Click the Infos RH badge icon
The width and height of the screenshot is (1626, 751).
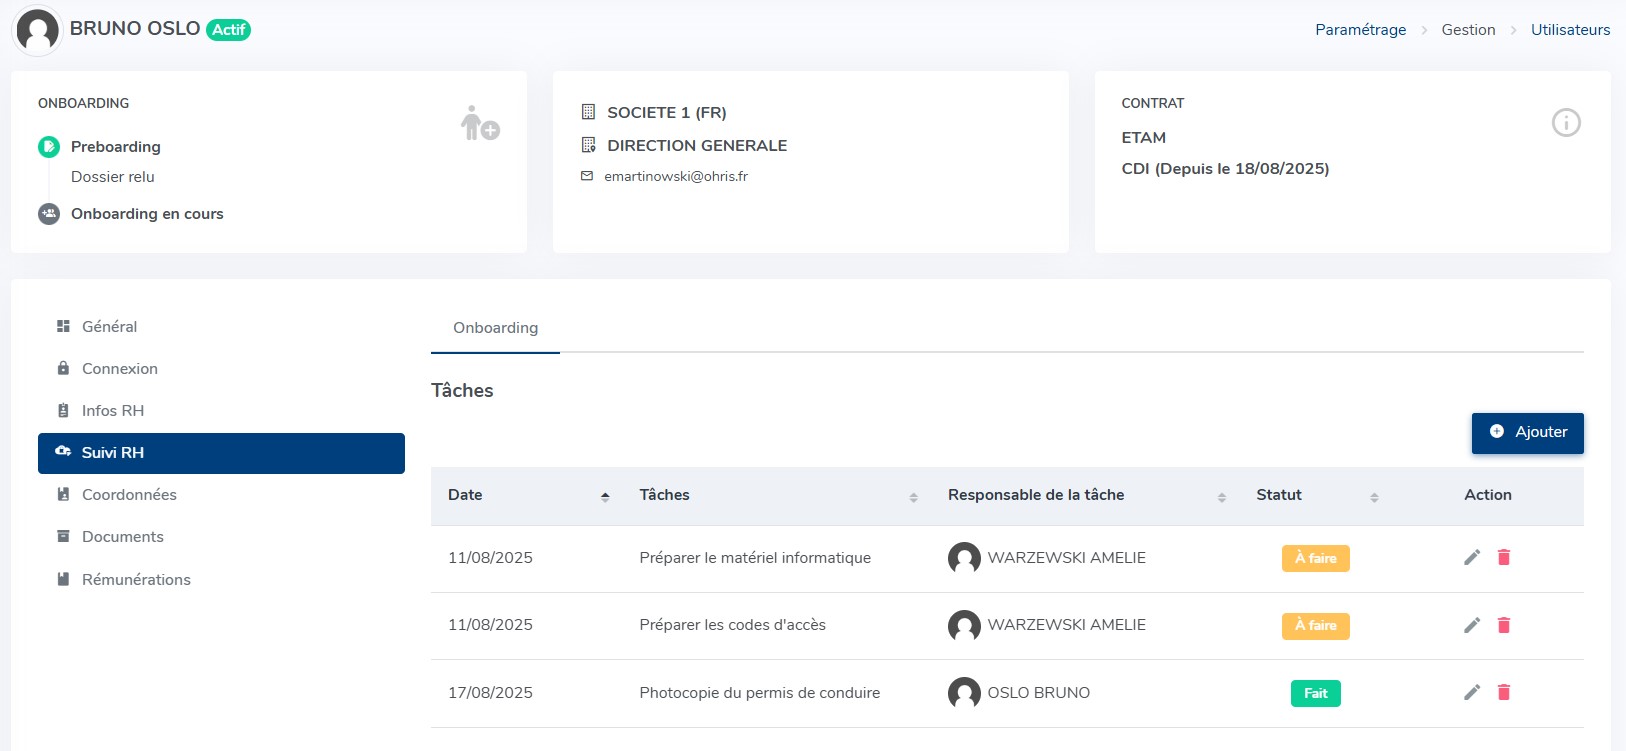[x=63, y=411]
